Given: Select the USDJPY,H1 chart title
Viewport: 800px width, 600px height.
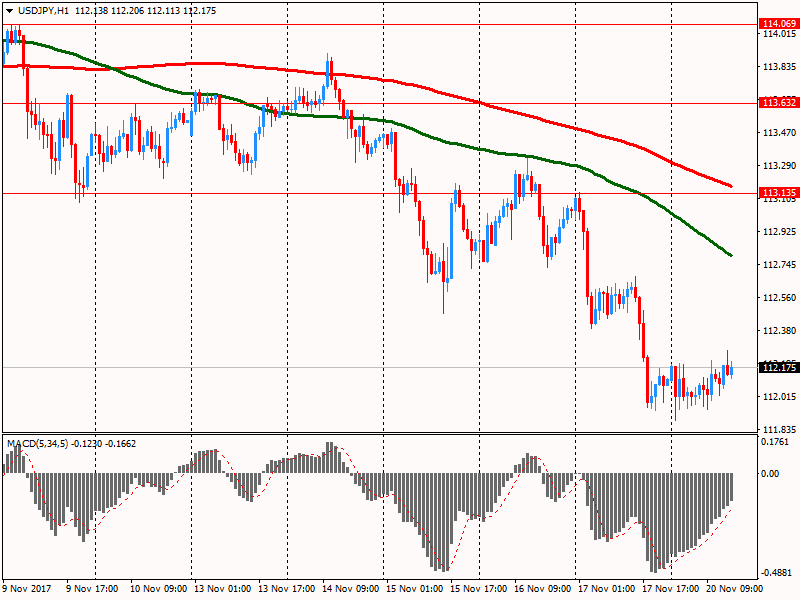Looking at the screenshot, I should pyautogui.click(x=43, y=11).
